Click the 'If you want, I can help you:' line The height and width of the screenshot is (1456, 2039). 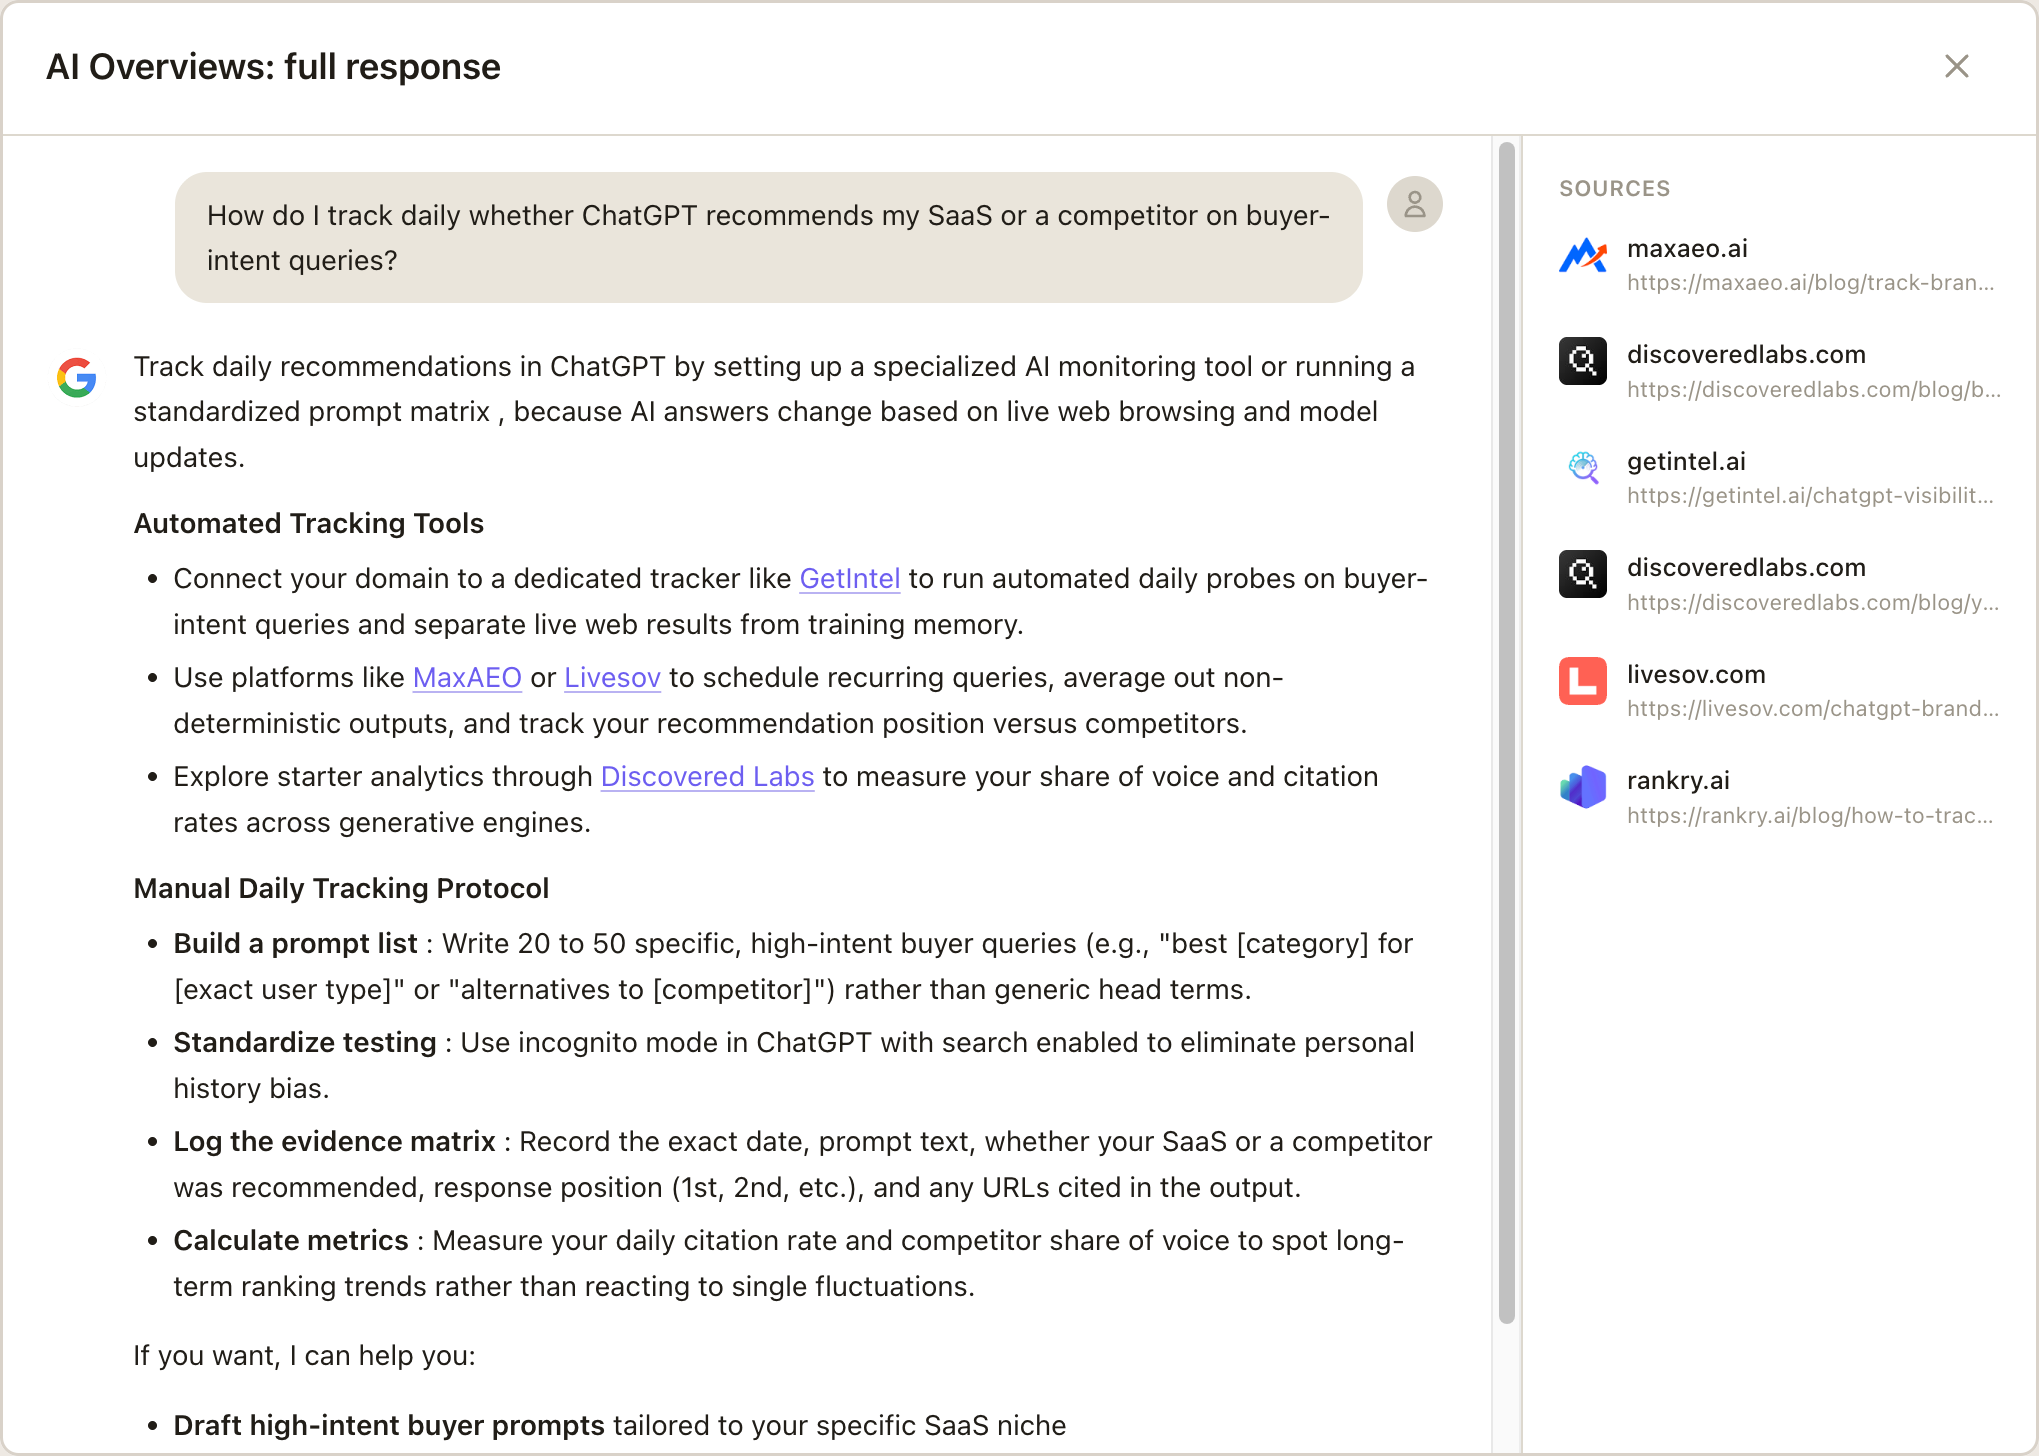pos(304,1355)
